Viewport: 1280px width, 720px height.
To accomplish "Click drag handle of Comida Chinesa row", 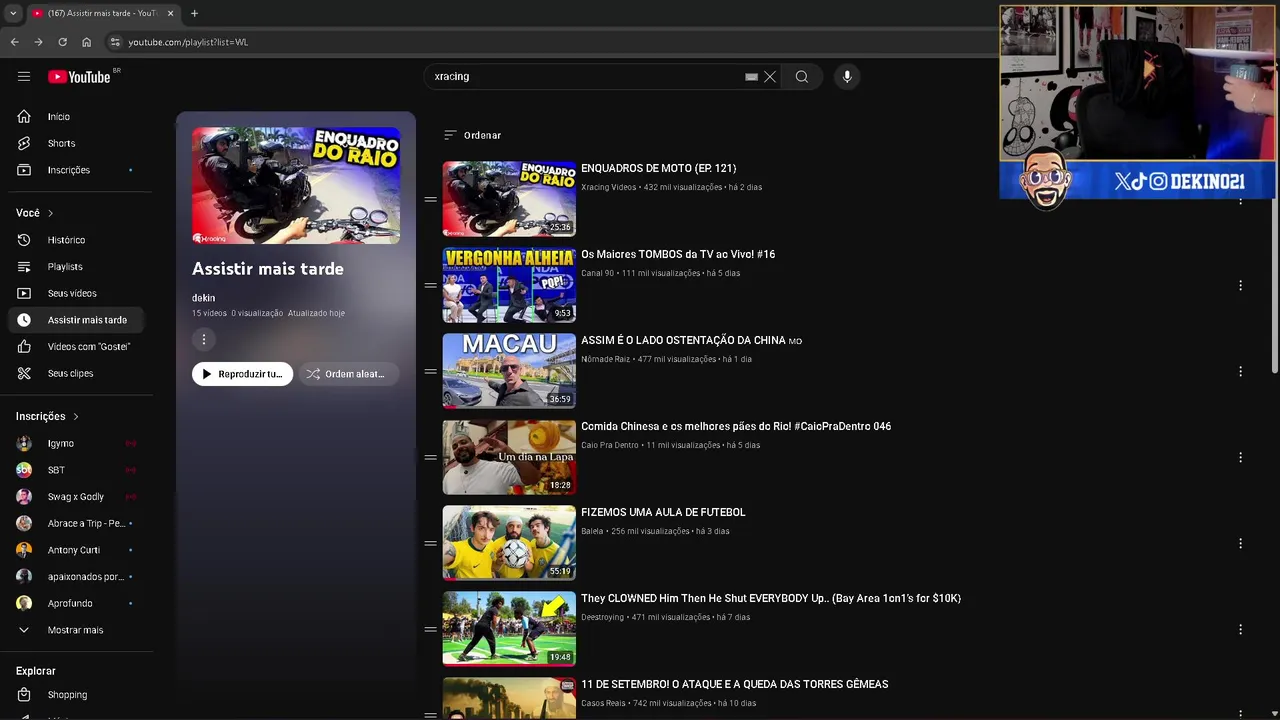I will (x=430, y=457).
